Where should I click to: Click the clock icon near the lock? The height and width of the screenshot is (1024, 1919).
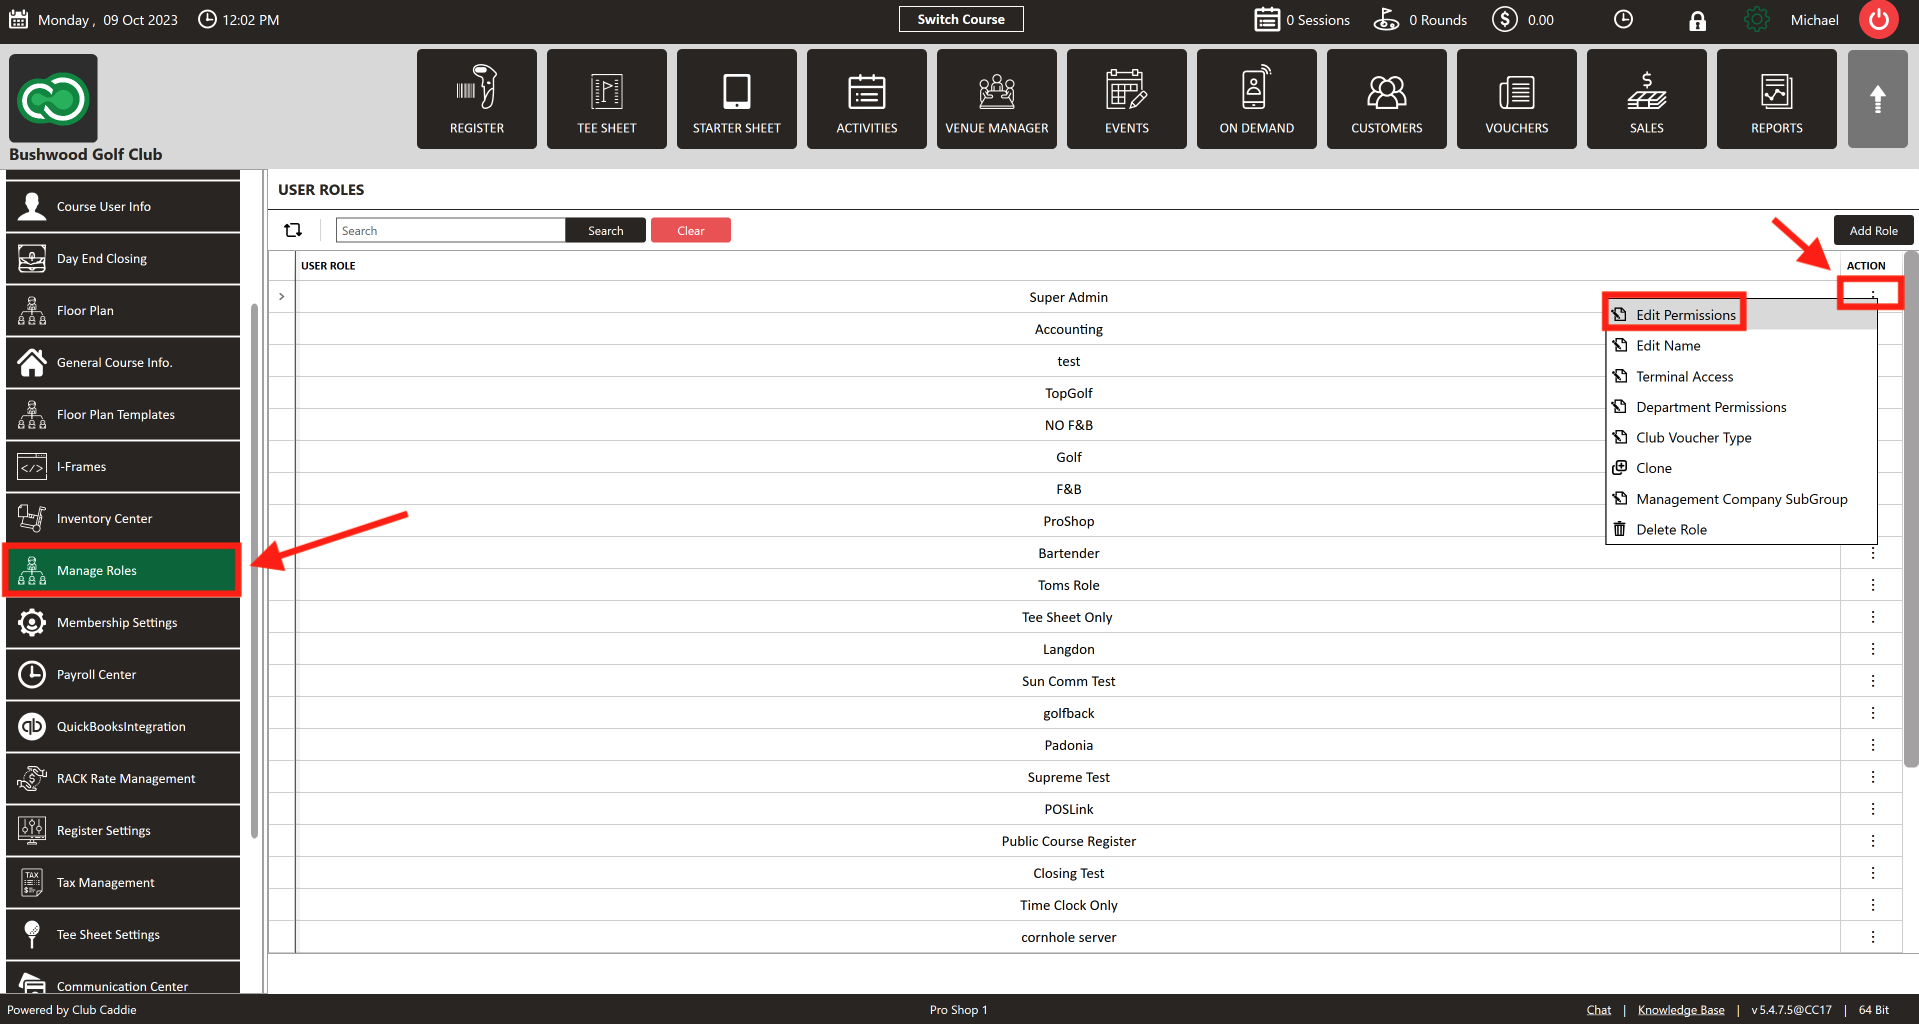(x=1624, y=20)
